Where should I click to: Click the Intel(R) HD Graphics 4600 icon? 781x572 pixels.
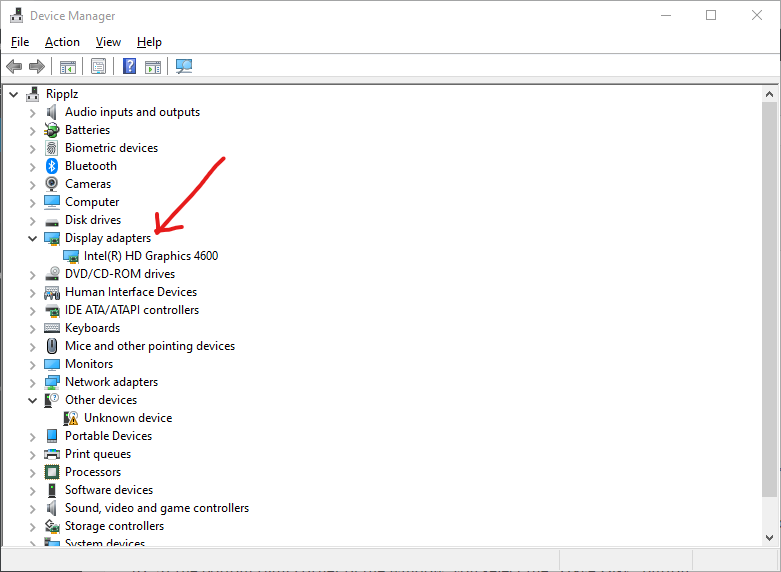click(x=71, y=256)
